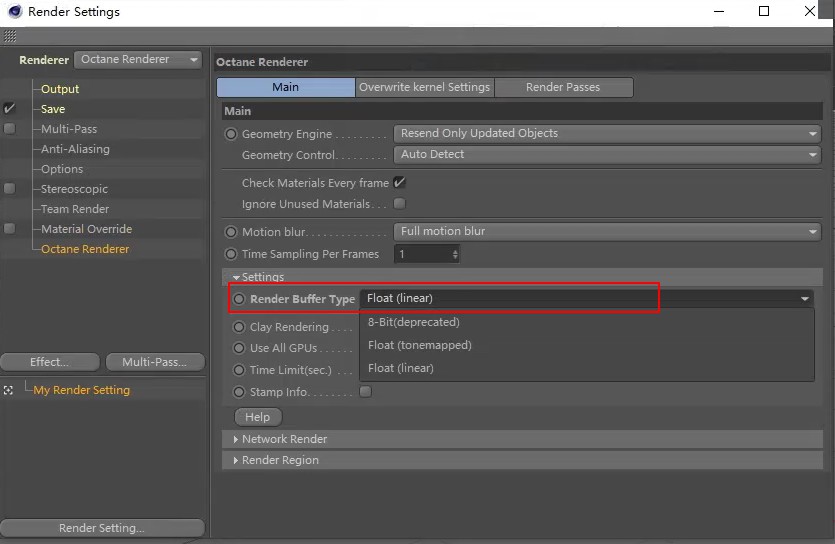Switch to Overwrite kernel Settings tab

tap(424, 87)
